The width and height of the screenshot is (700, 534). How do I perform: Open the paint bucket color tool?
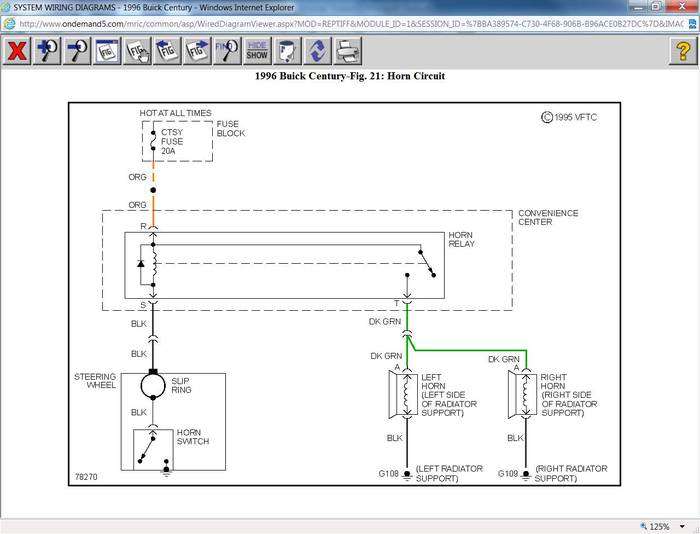click(288, 51)
